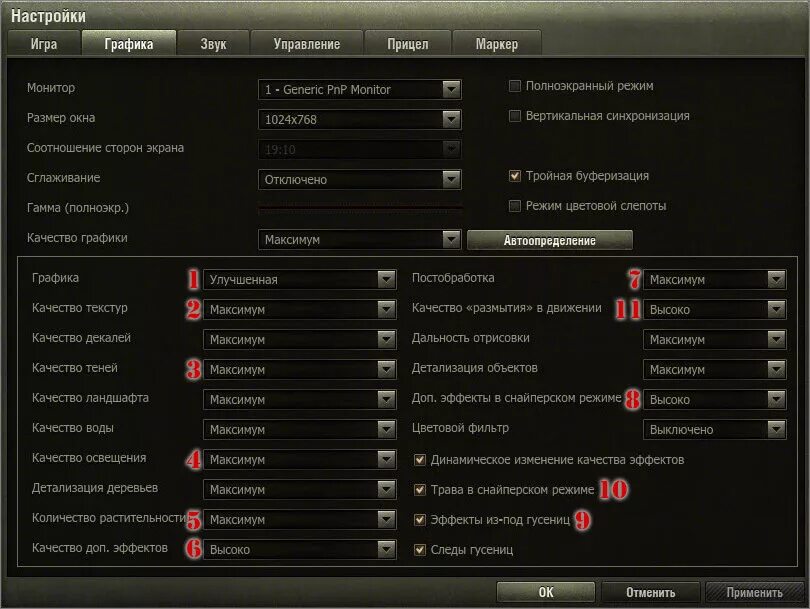Click the Гамма slider track

pos(360,208)
